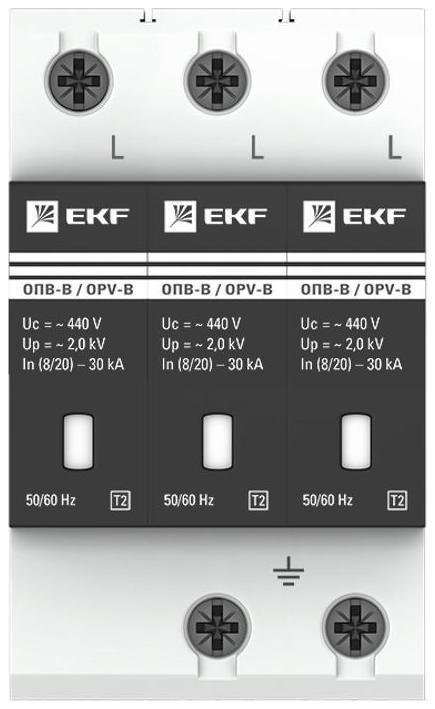The height and width of the screenshot is (709, 435).
Task: Click the middle top terminal screw
Action: pyautogui.click(x=217, y=81)
